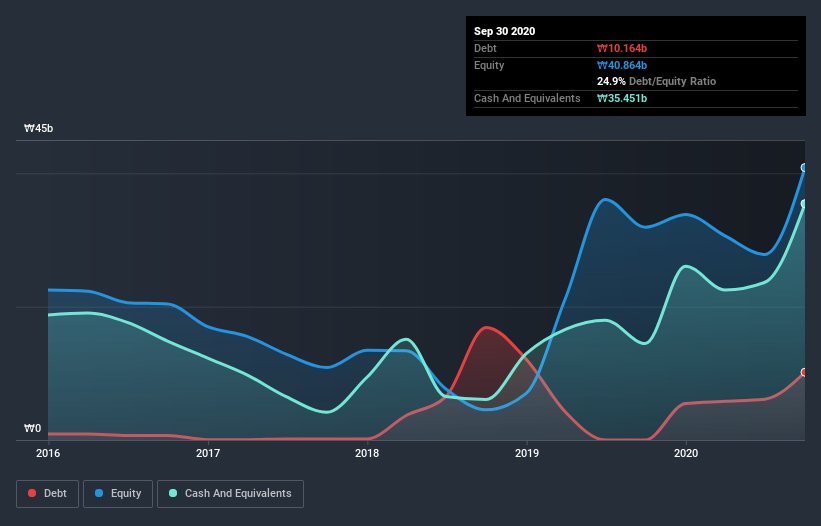
Task: Select the Equity endpoint marker on chart
Action: tap(805, 167)
